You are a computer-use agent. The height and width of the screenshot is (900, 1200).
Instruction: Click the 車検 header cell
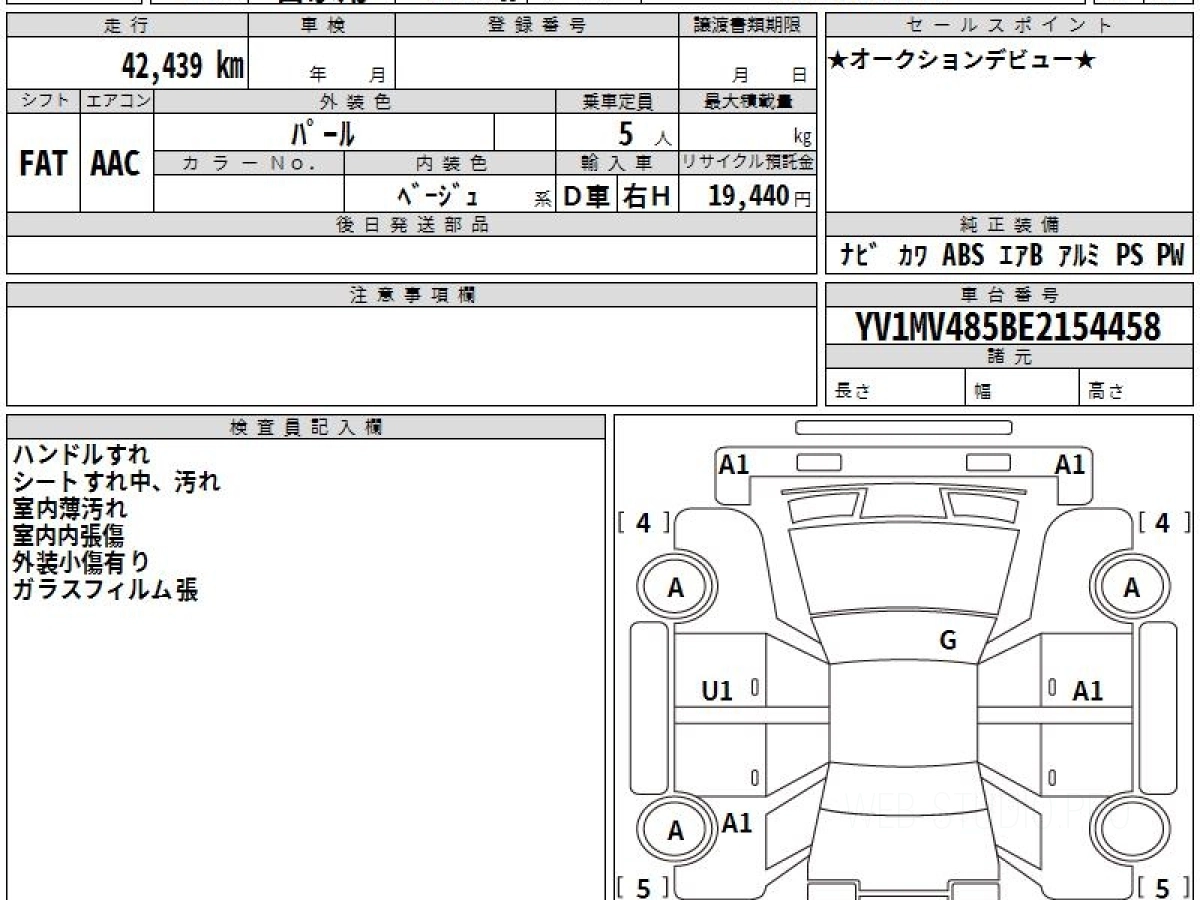322,26
